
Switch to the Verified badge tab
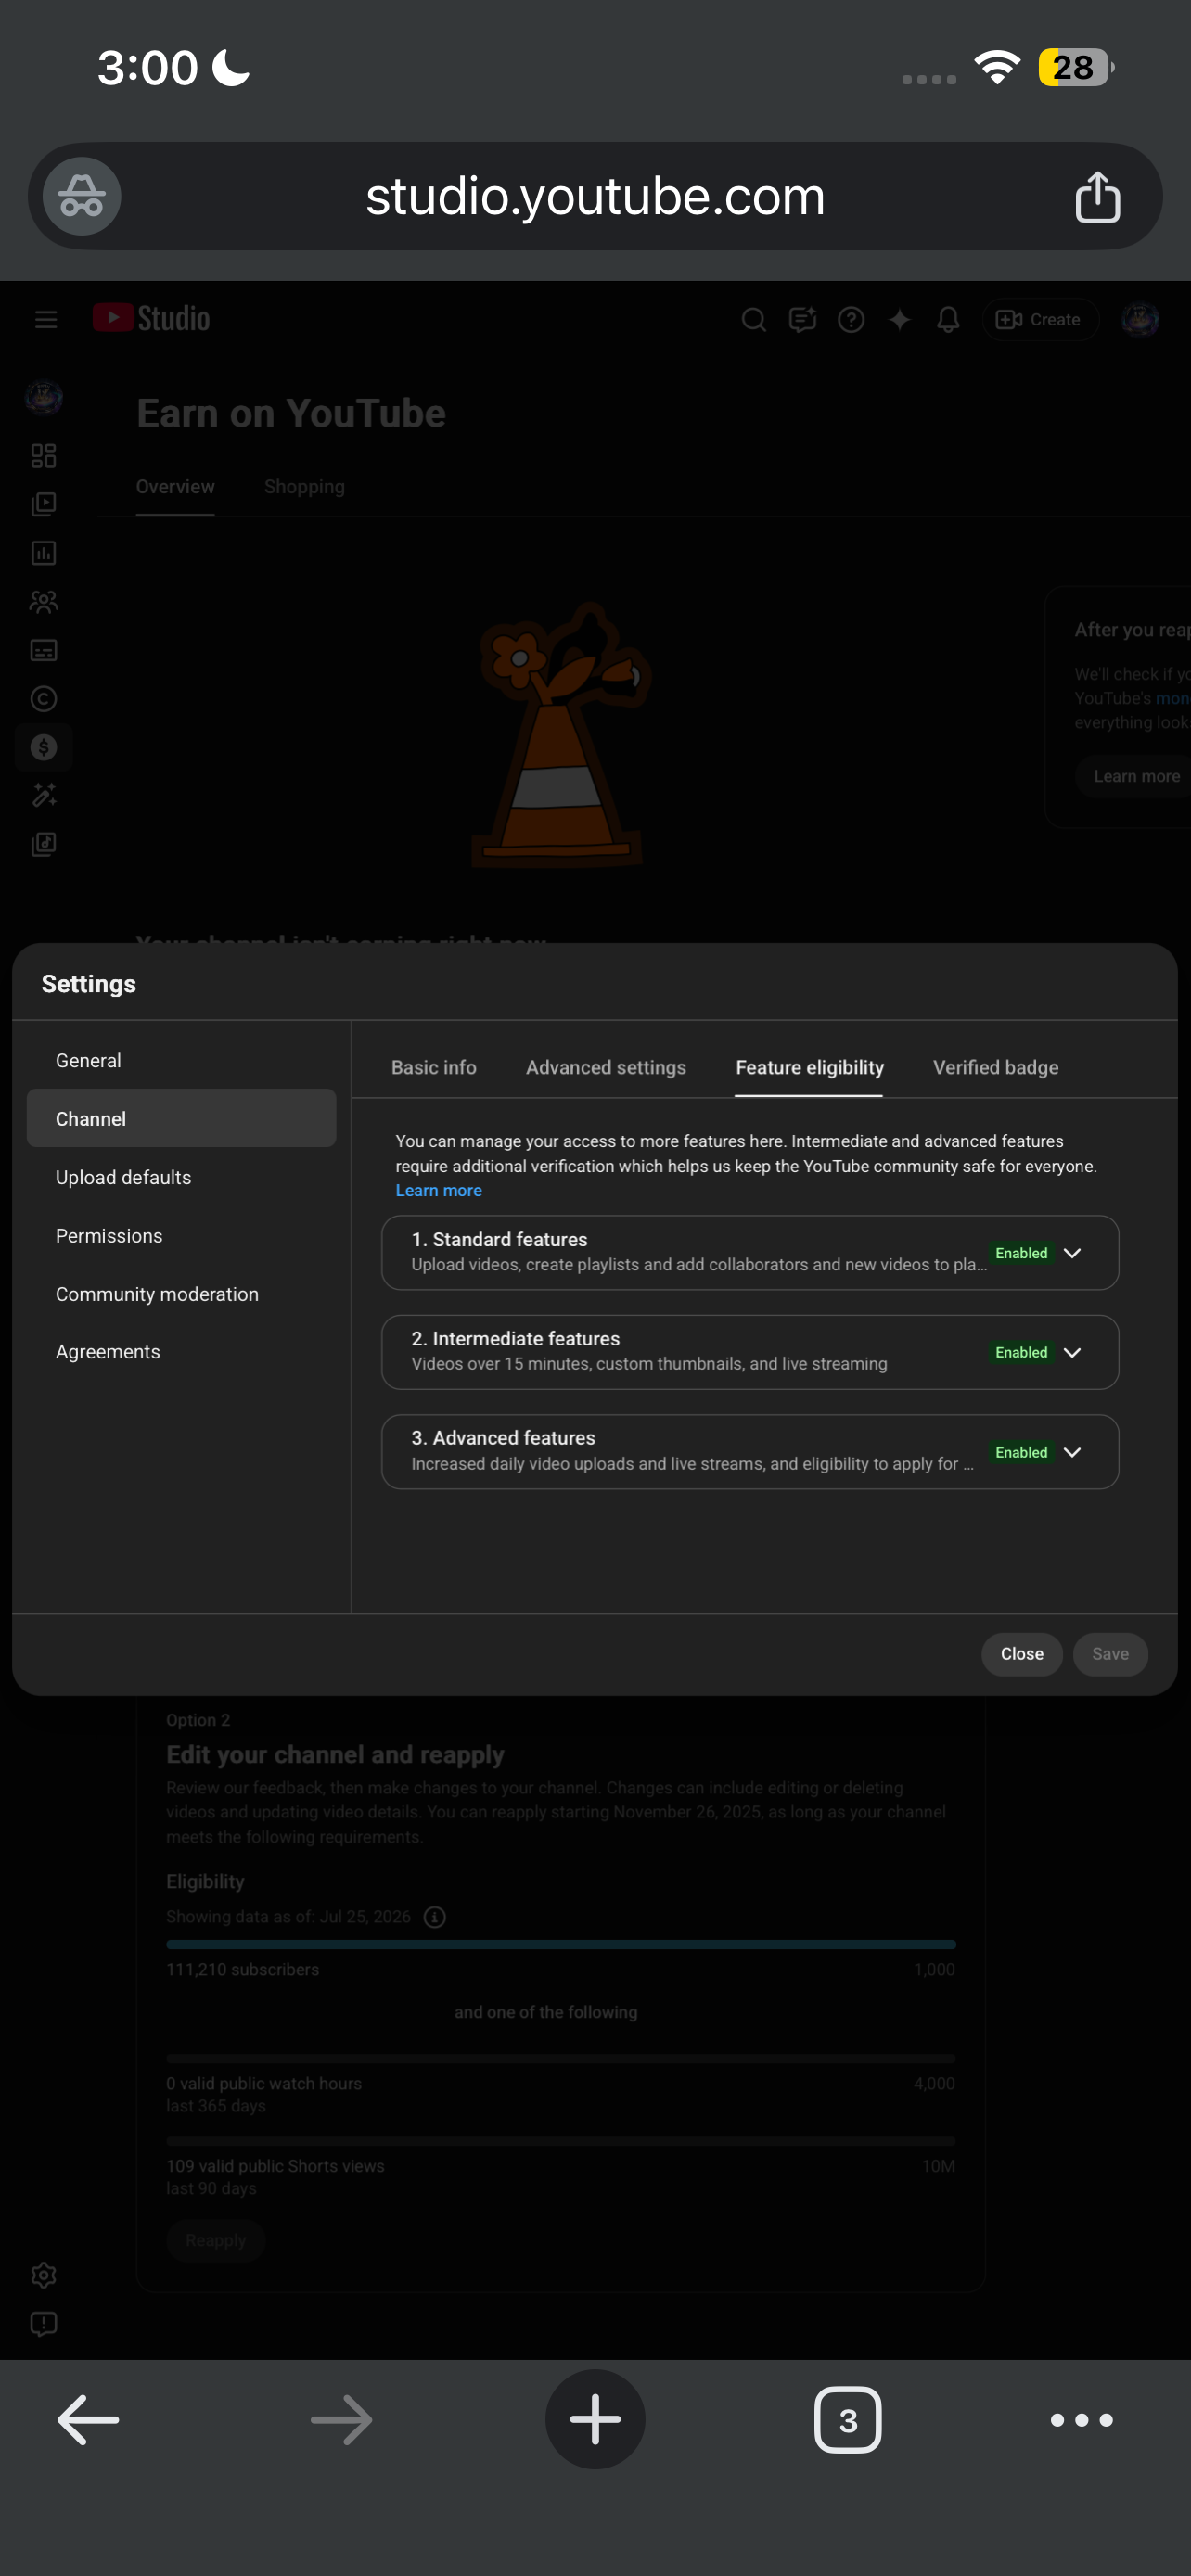click(x=996, y=1067)
